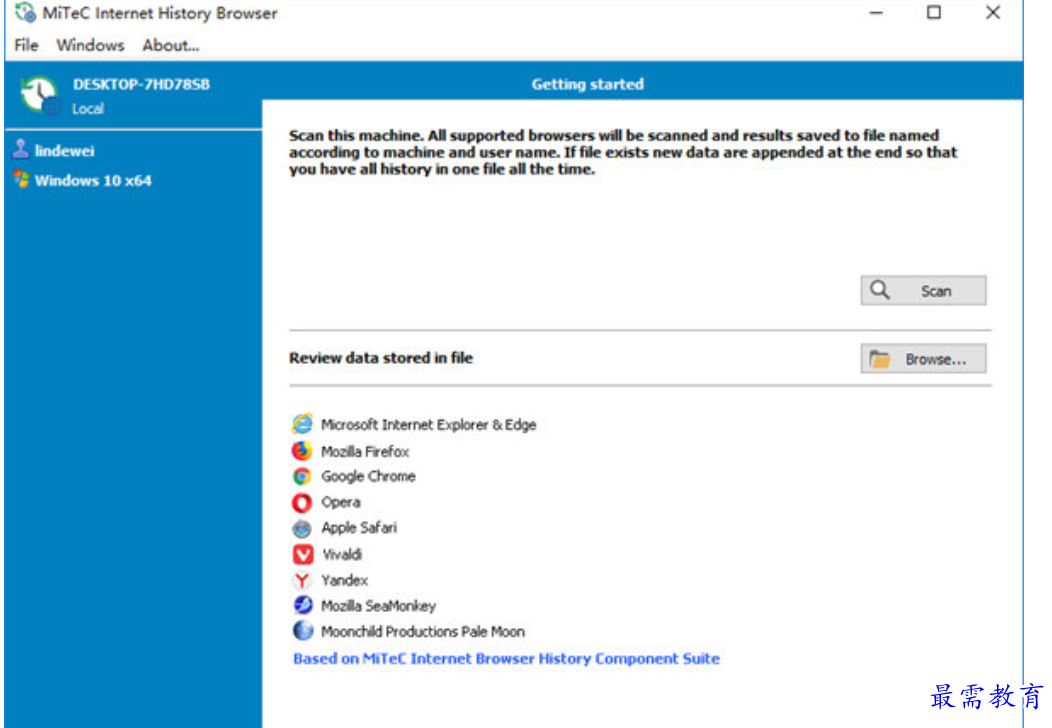Click the Microsoft Internet Explorer & Edge text

coord(428,425)
